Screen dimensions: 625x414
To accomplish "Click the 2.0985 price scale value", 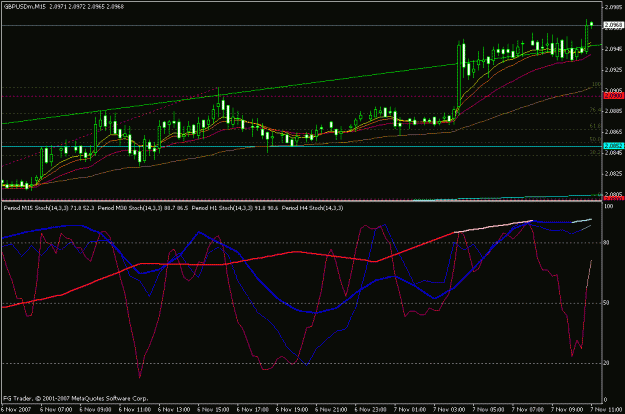I will point(614,7).
